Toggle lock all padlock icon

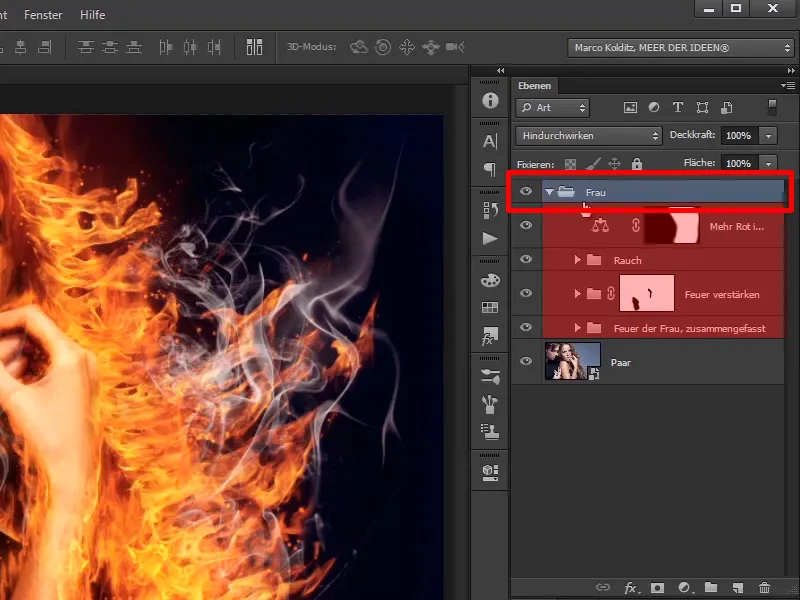[x=637, y=164]
